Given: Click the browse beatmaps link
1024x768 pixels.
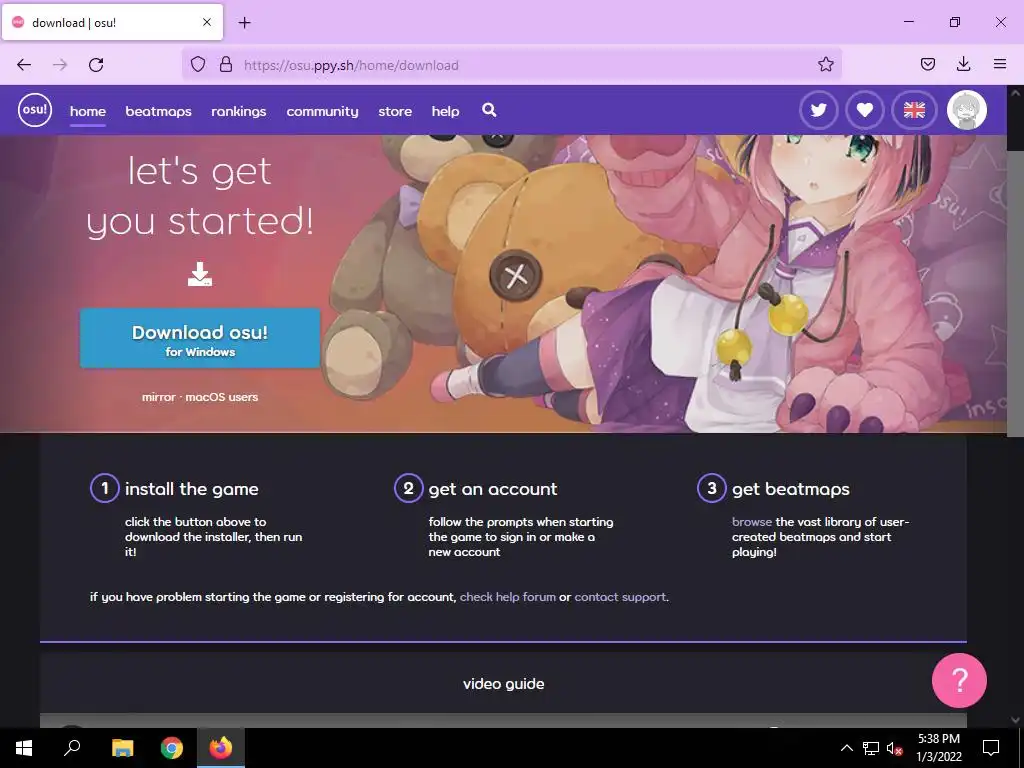Looking at the screenshot, I should click(752, 522).
